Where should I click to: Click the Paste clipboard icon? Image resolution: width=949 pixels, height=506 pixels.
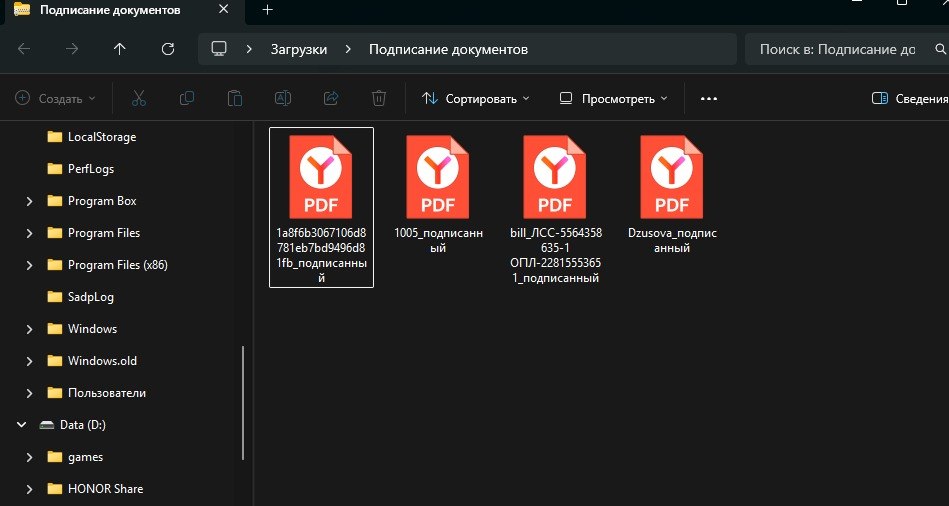[x=235, y=98]
